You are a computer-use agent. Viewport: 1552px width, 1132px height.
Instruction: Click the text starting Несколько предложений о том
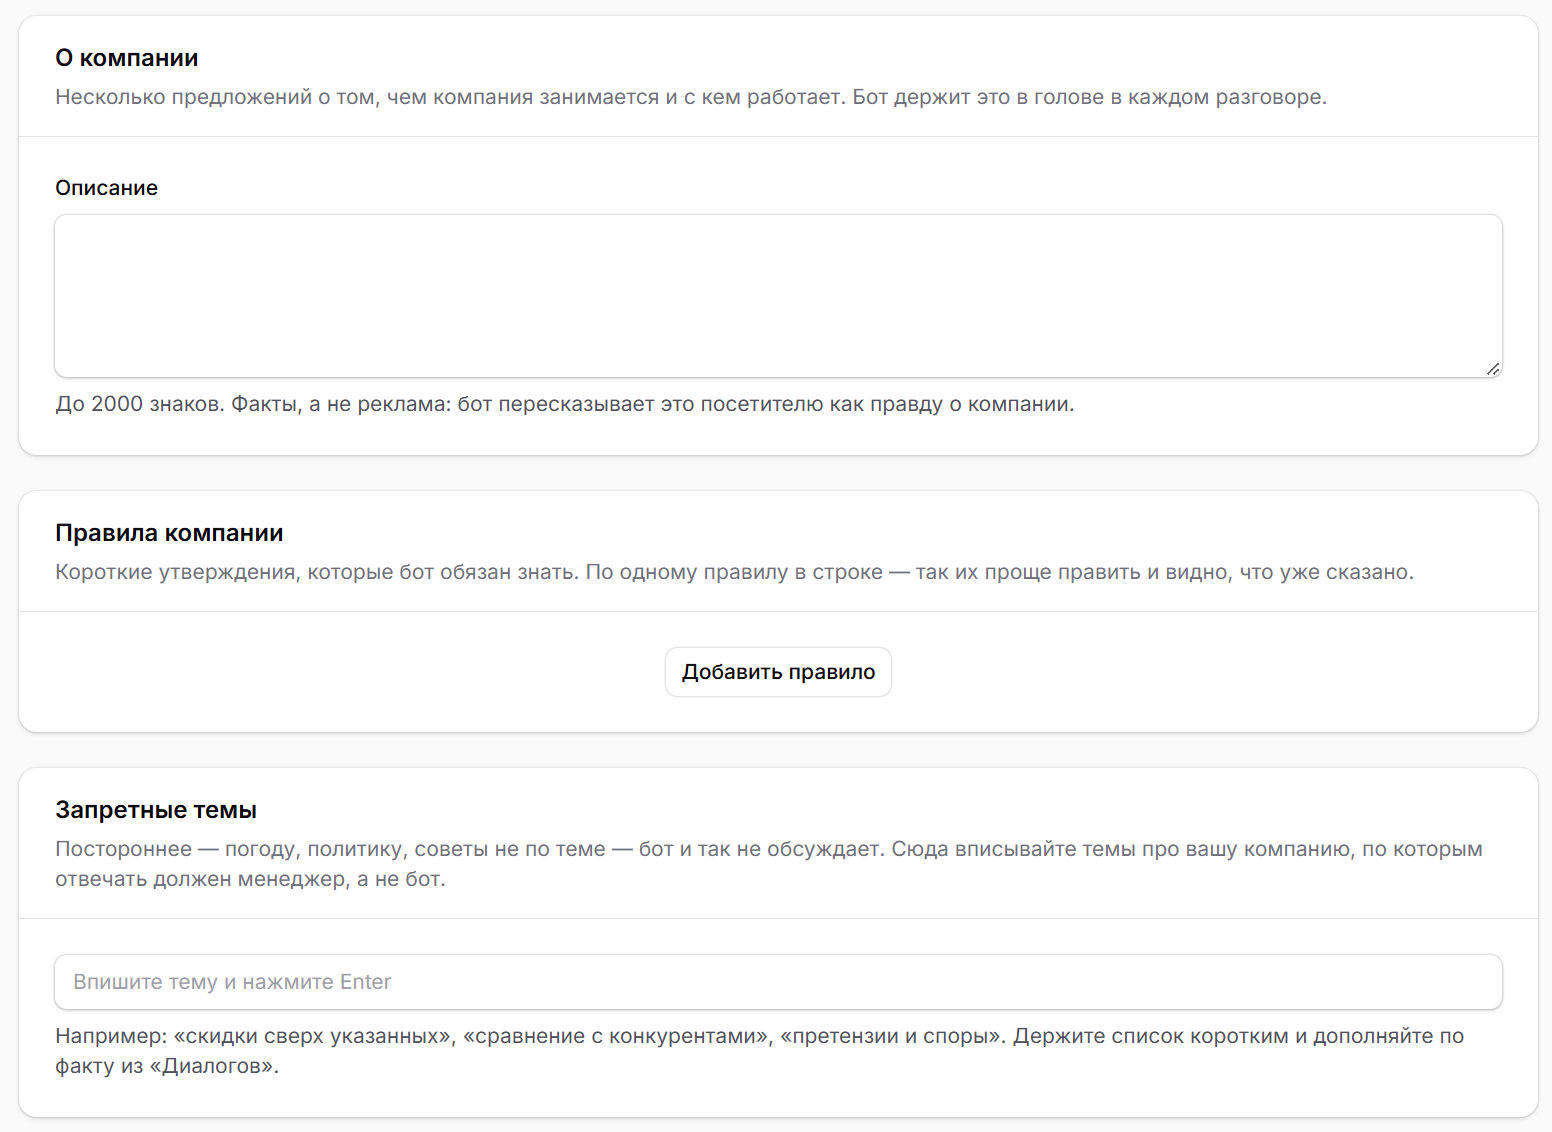(x=691, y=97)
